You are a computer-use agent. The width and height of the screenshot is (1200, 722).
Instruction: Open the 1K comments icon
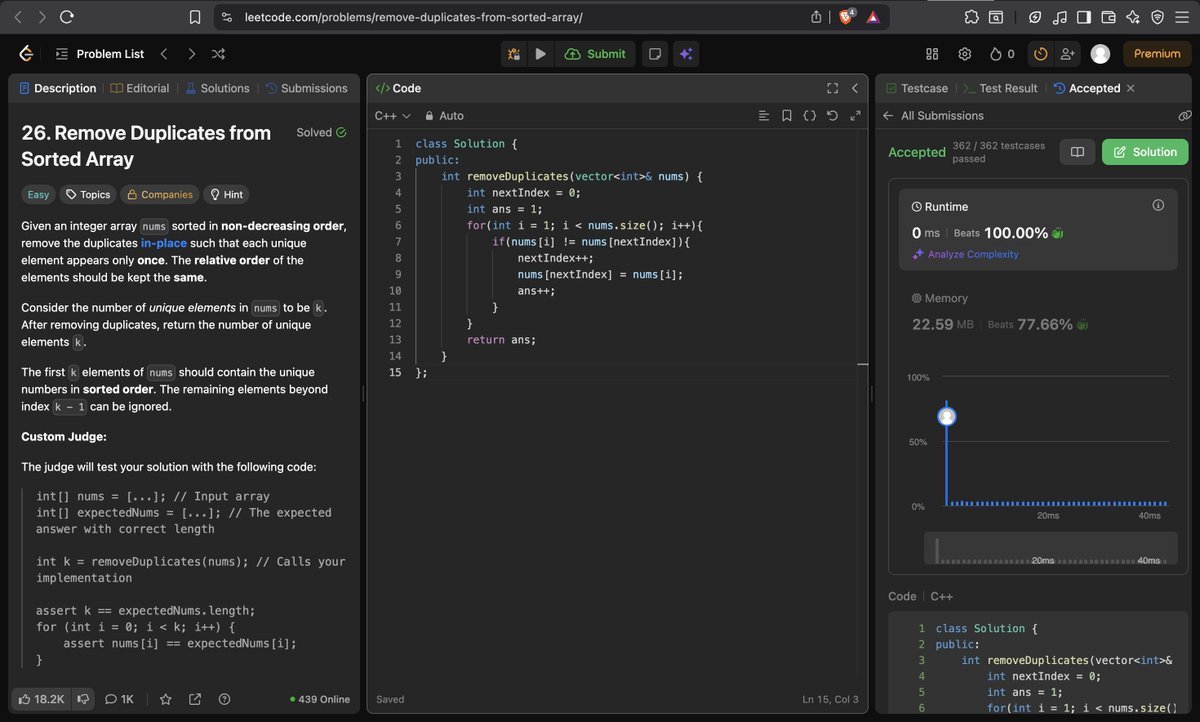(119, 699)
